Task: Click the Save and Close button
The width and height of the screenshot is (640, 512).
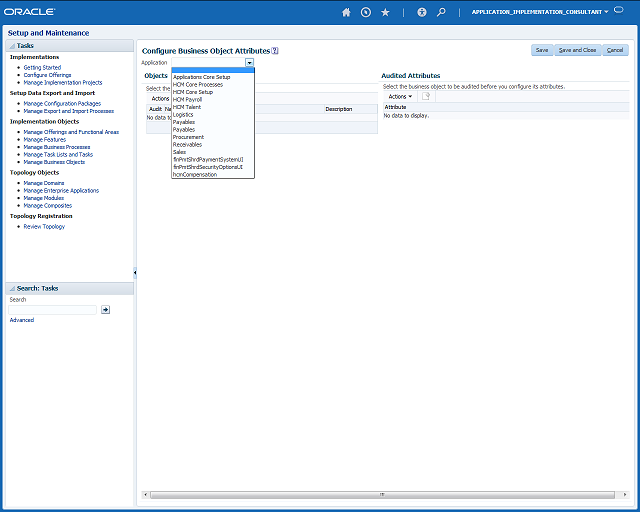Action: coord(577,50)
